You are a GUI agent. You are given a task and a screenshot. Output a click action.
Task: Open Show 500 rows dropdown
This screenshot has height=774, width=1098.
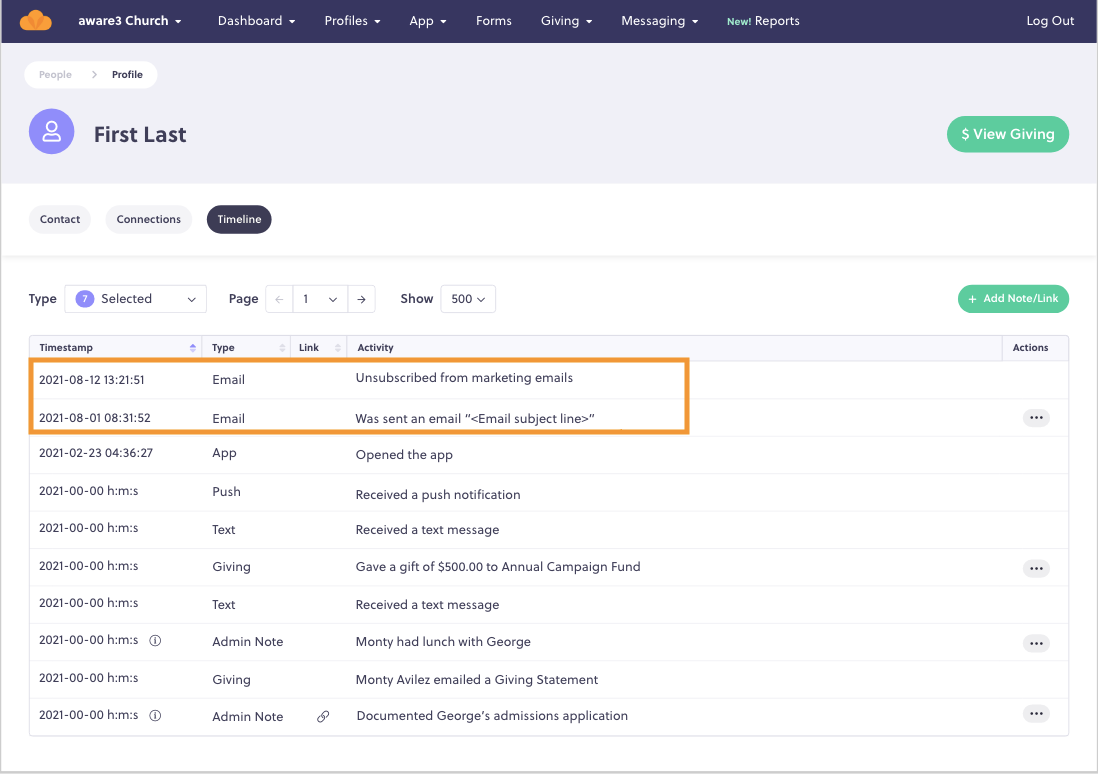[468, 299]
